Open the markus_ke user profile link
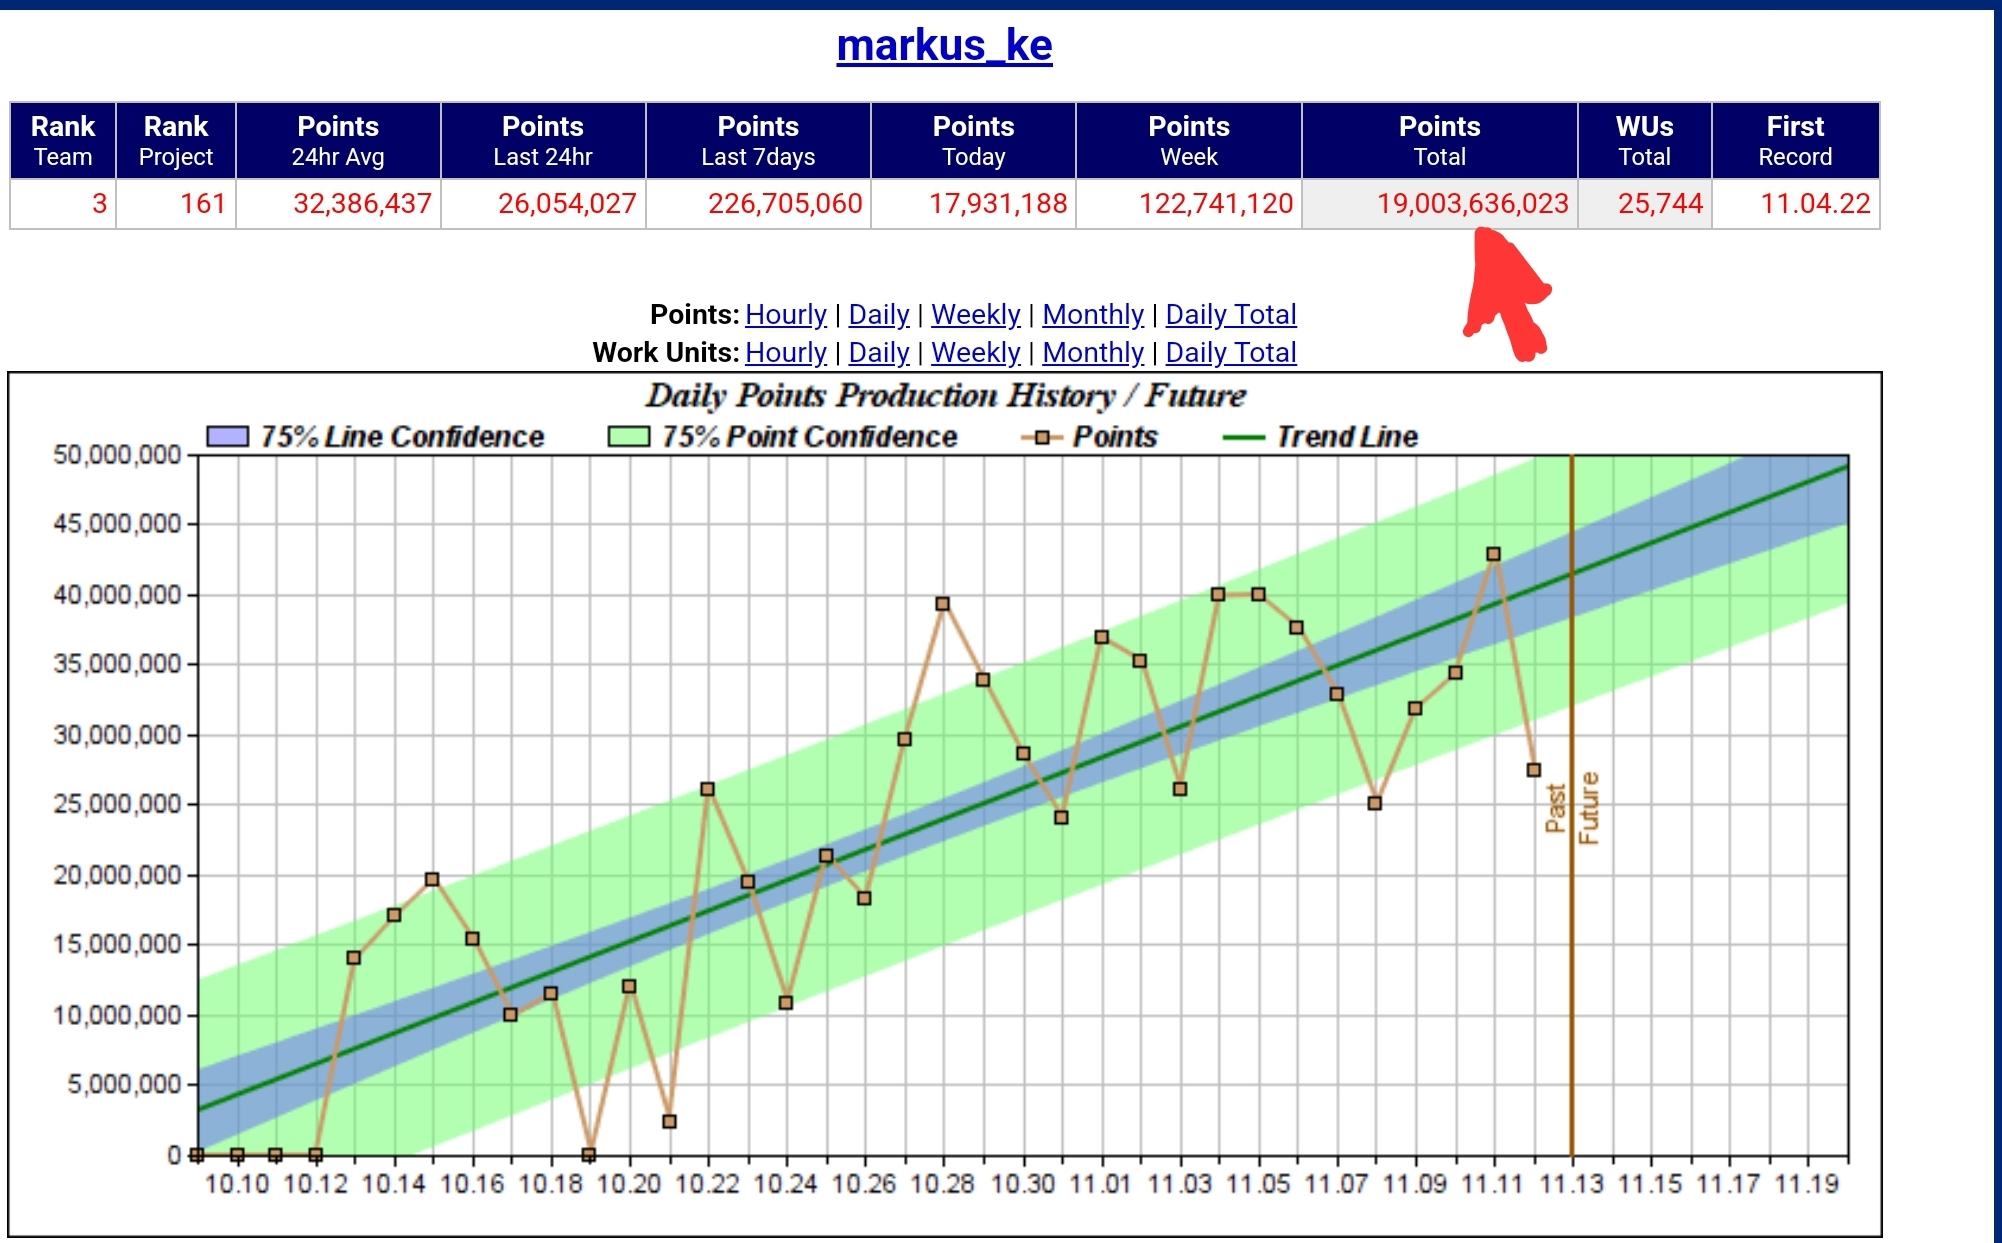2002x1243 pixels. 944,45
